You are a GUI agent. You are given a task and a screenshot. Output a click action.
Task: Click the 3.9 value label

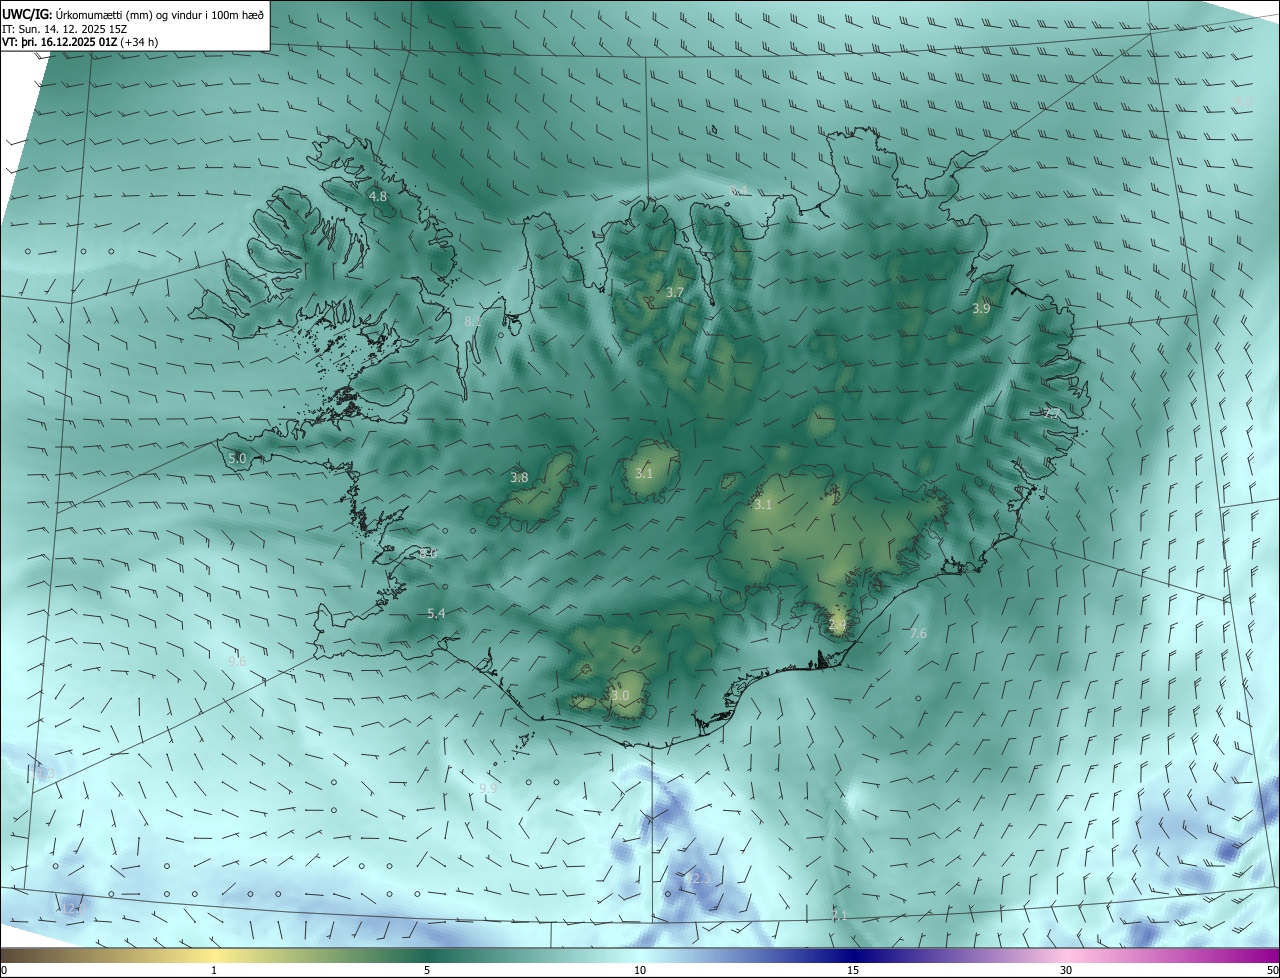pos(981,309)
